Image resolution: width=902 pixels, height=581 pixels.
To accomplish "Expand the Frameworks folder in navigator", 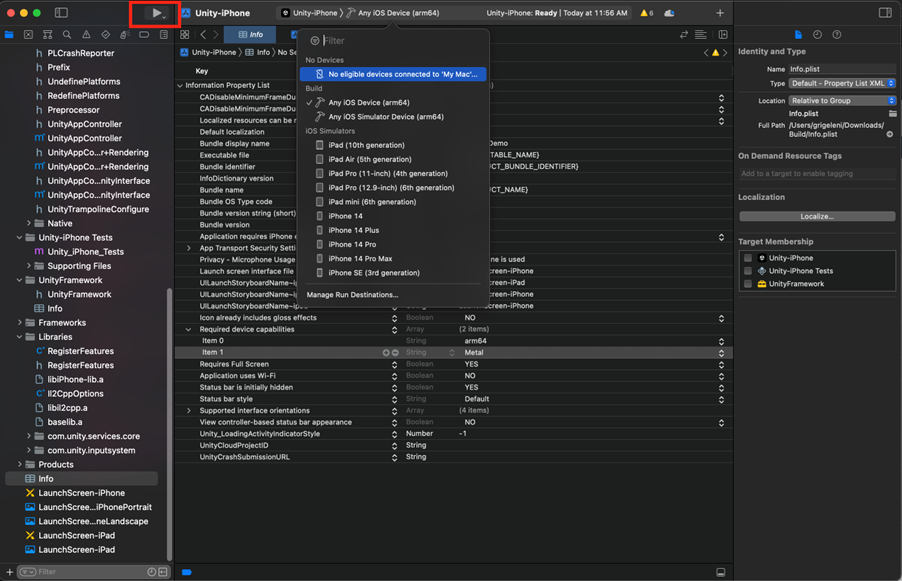I will click(x=20, y=323).
